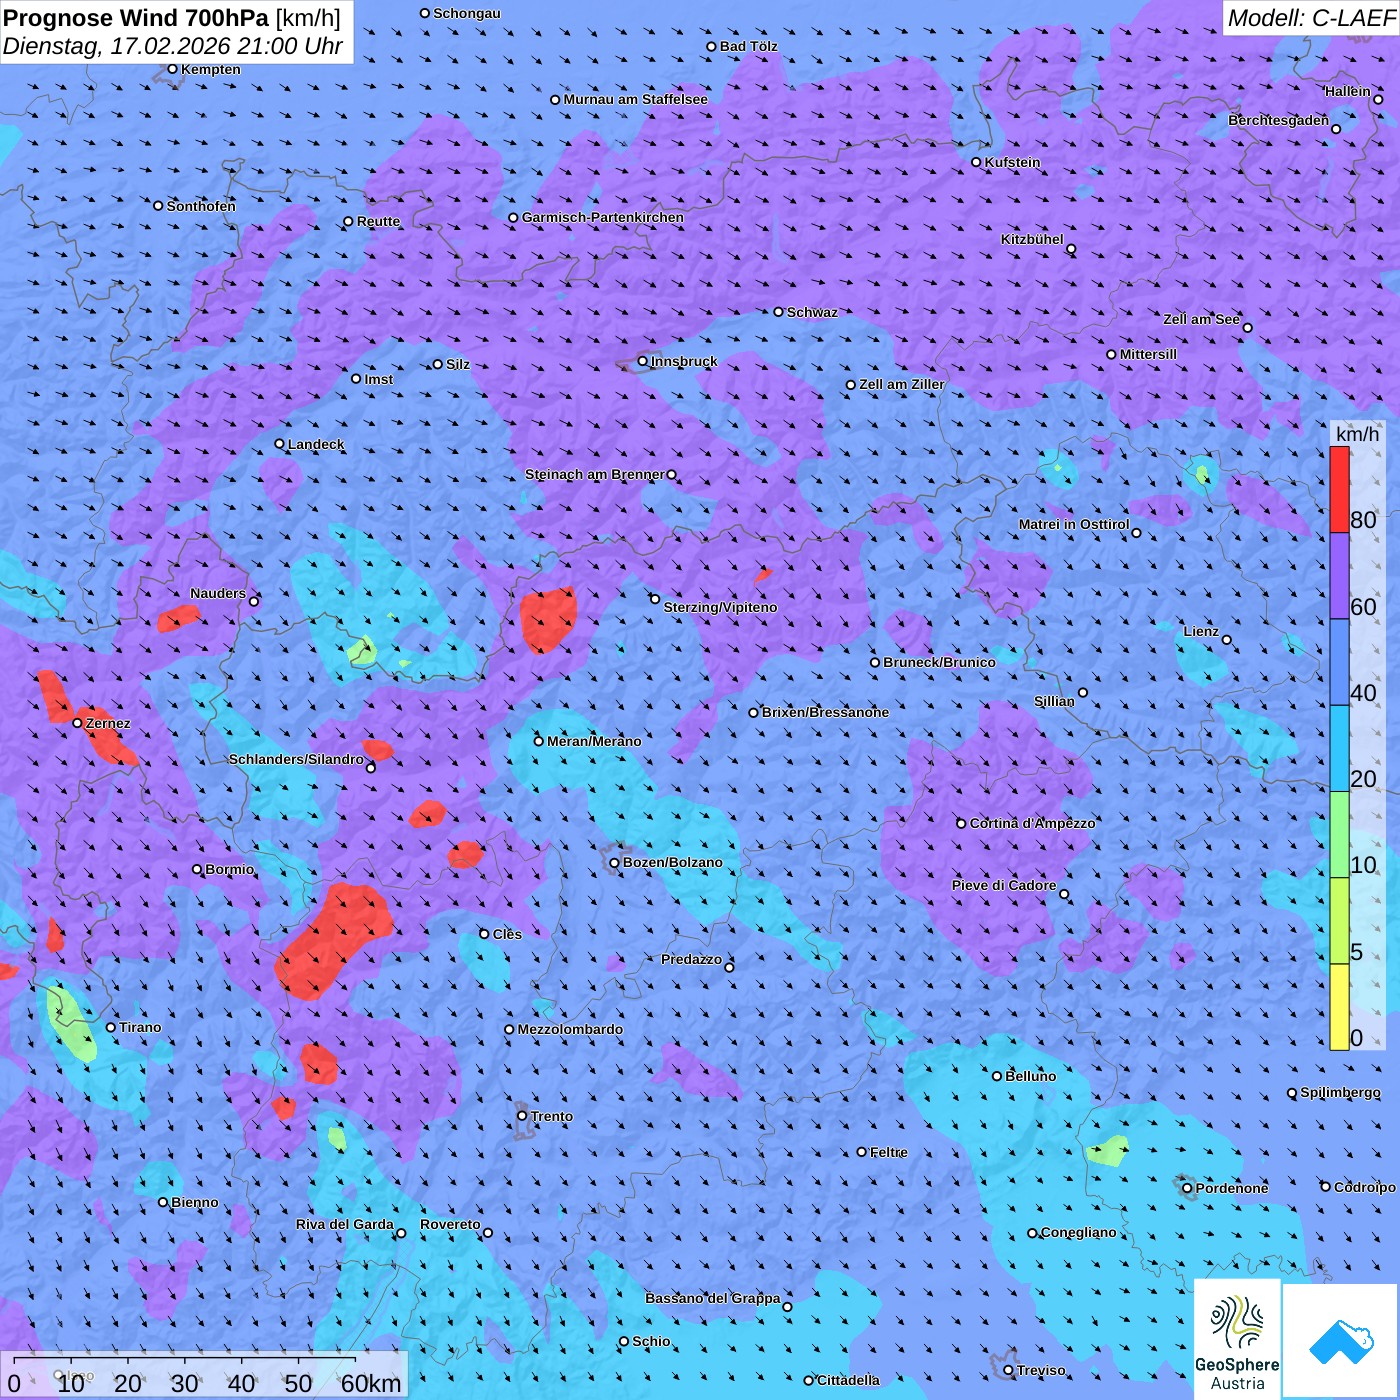Click the 'Riva del Garda' label
This screenshot has width=1400, height=1400.
[x=345, y=1224]
